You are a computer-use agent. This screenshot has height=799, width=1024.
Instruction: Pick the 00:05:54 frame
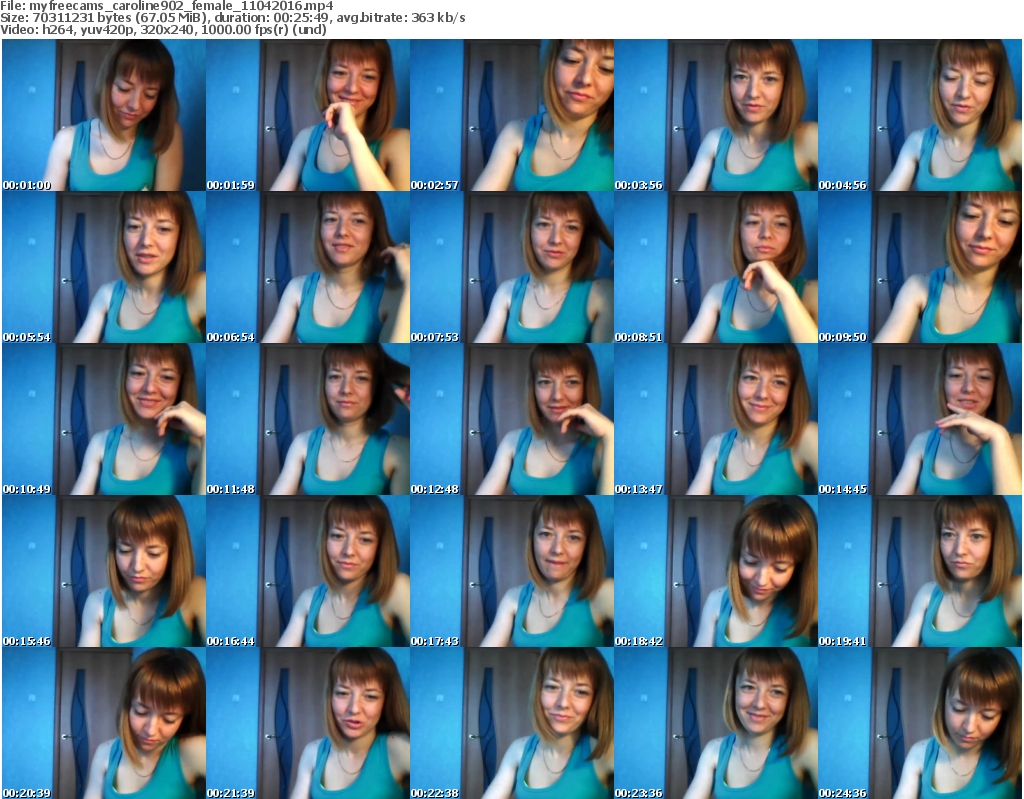pos(104,267)
